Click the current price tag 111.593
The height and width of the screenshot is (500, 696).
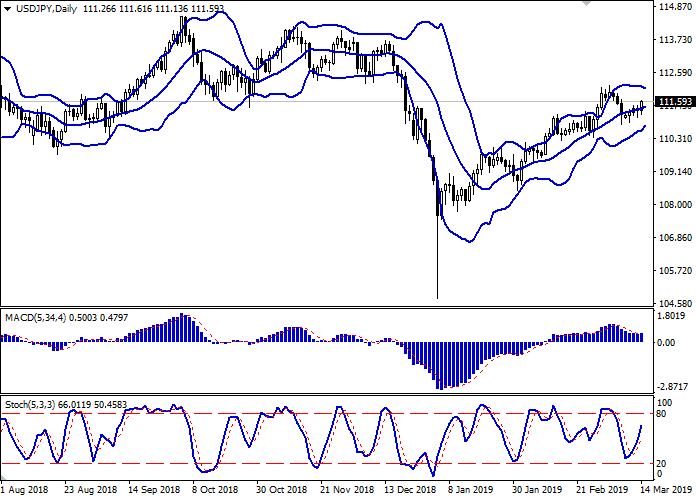[673, 102]
